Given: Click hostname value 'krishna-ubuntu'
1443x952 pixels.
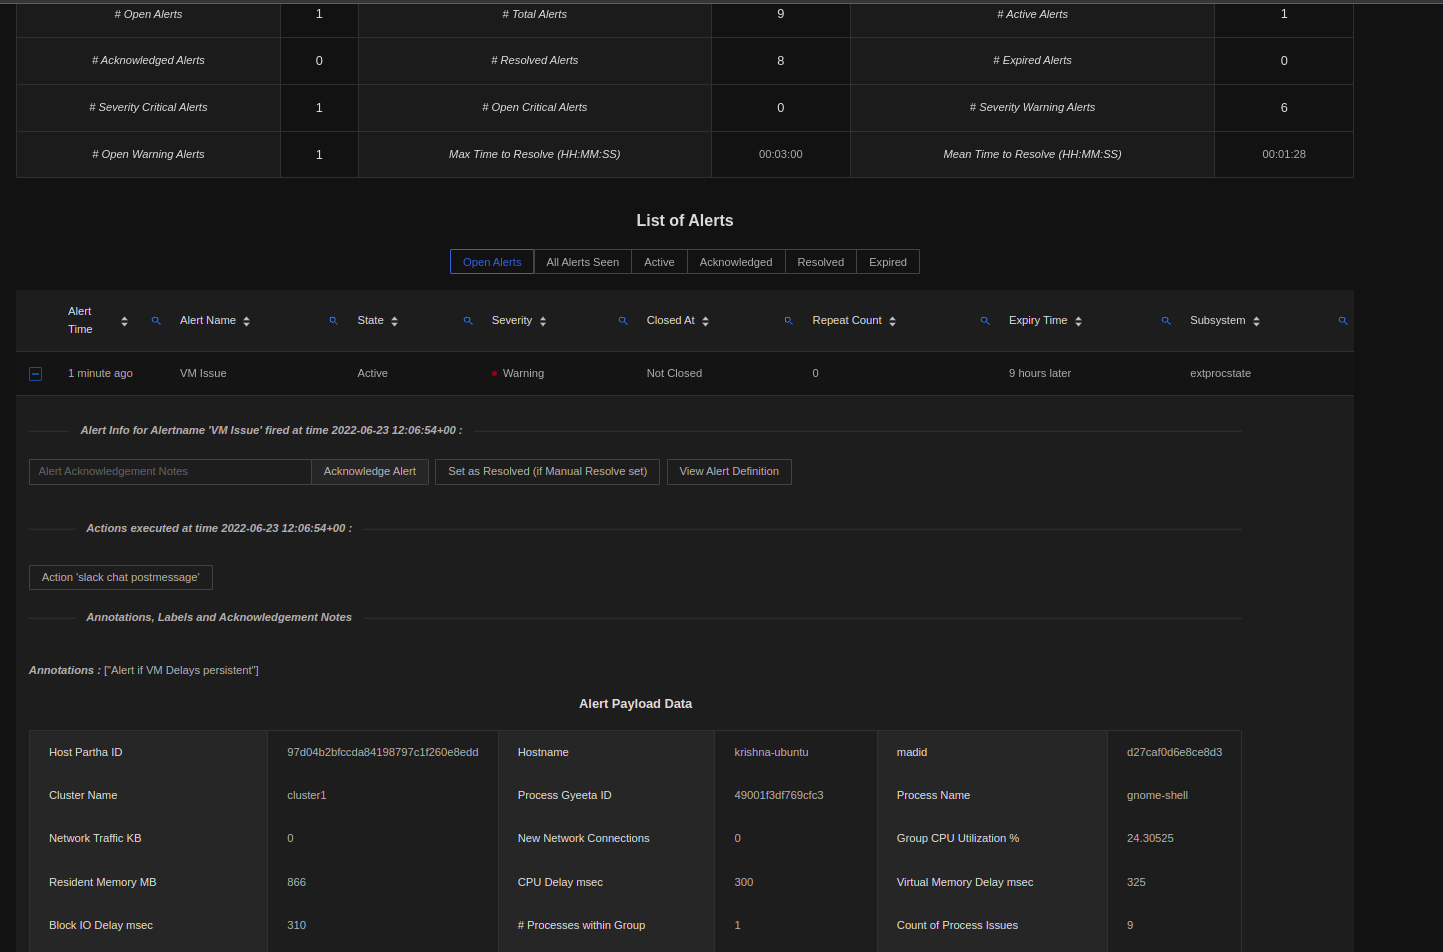Looking at the screenshot, I should pos(771,753).
